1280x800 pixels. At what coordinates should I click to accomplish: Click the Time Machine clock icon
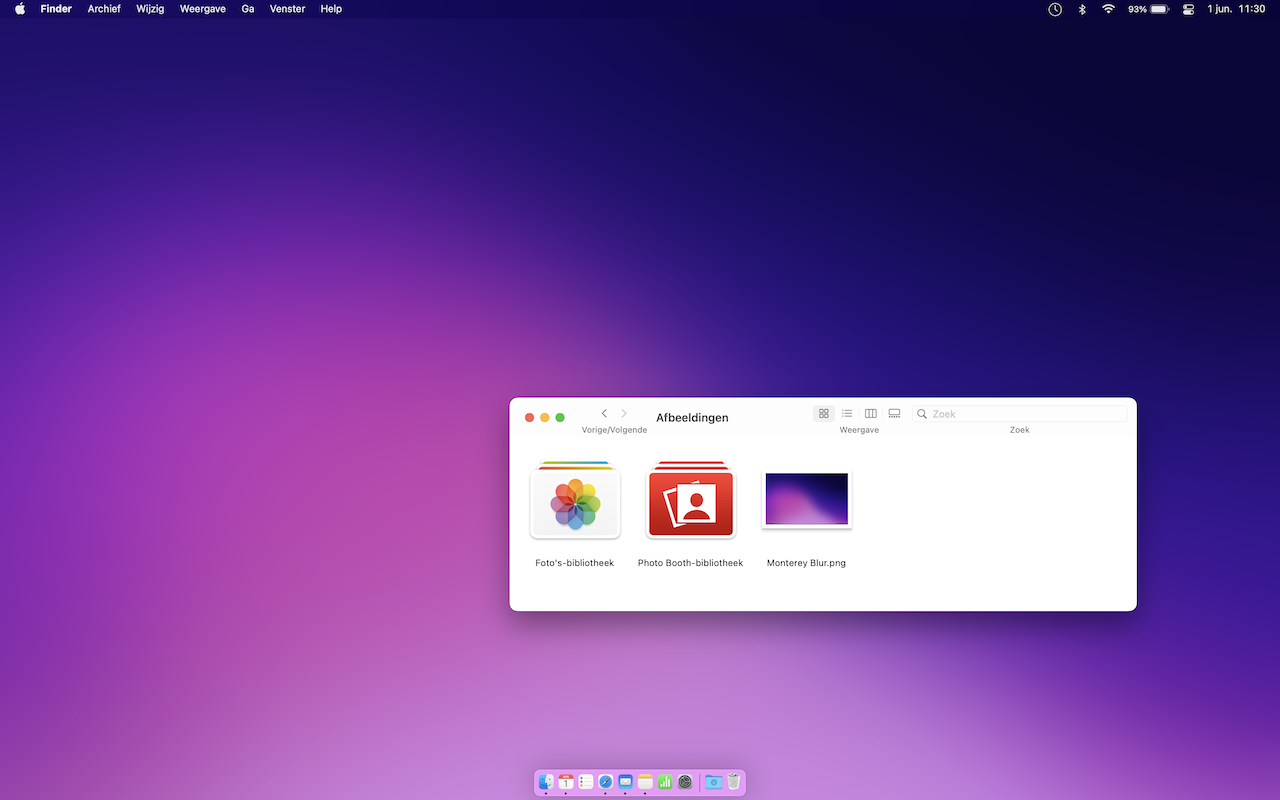[1055, 9]
